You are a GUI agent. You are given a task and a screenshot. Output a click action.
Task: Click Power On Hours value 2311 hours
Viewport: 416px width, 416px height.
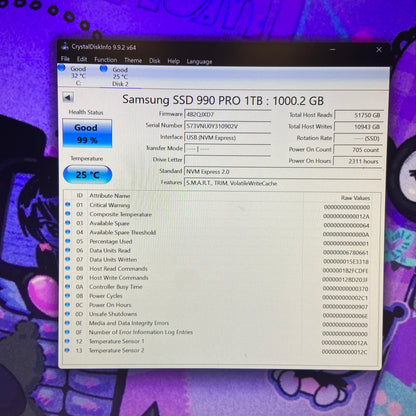coord(358,161)
